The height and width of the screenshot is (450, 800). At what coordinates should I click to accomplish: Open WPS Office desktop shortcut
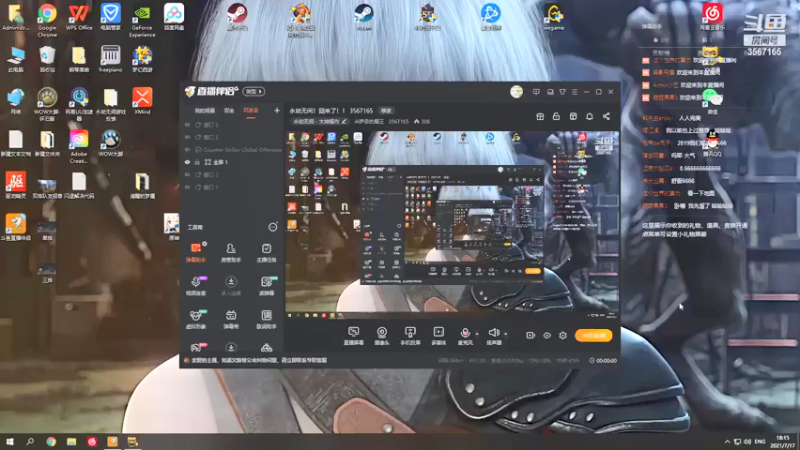coord(79,17)
